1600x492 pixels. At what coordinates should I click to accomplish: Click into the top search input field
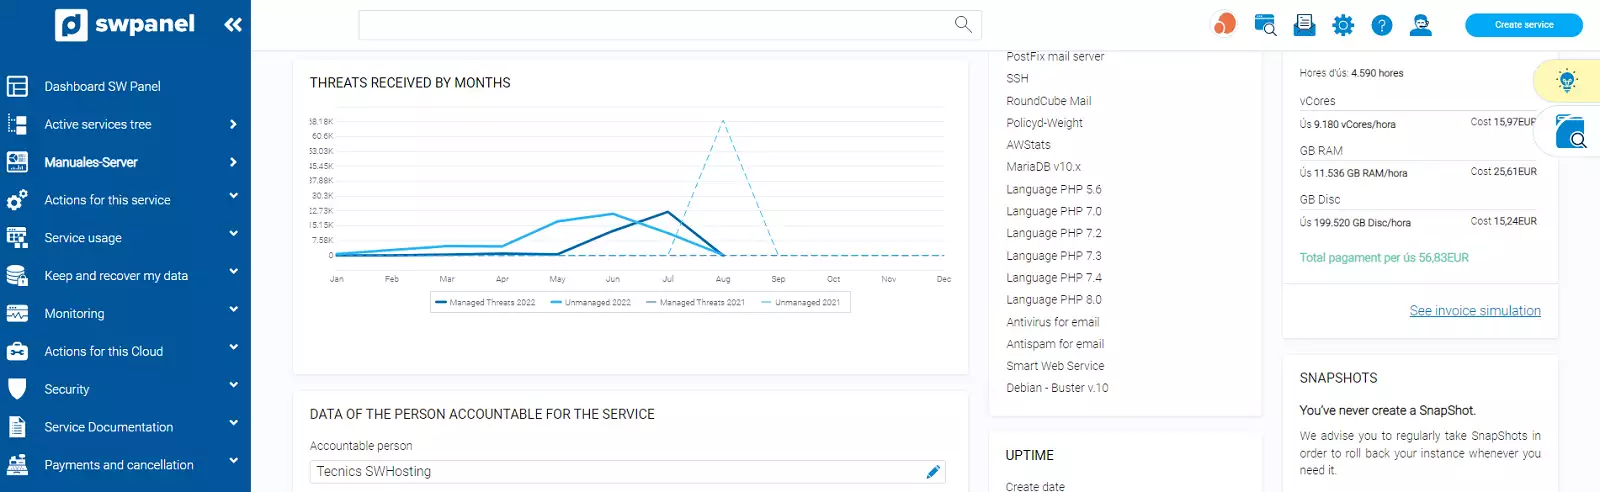tap(650, 25)
